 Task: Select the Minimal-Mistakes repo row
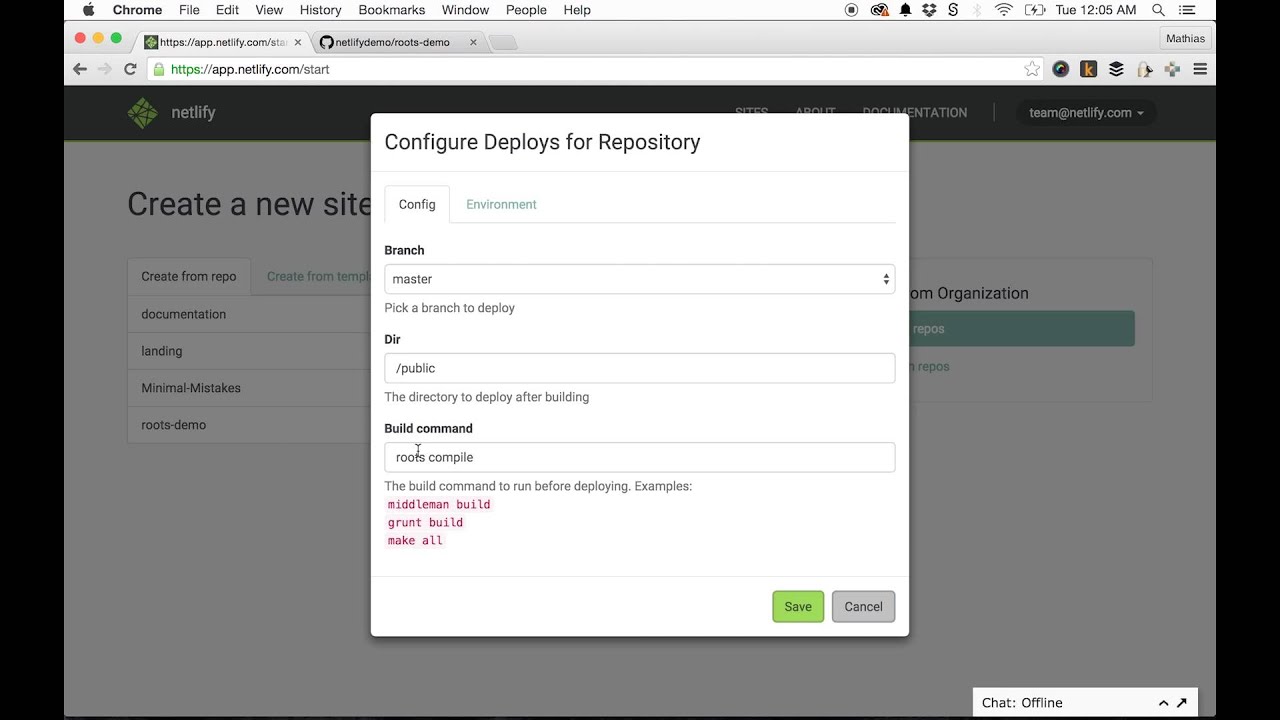[249, 388]
